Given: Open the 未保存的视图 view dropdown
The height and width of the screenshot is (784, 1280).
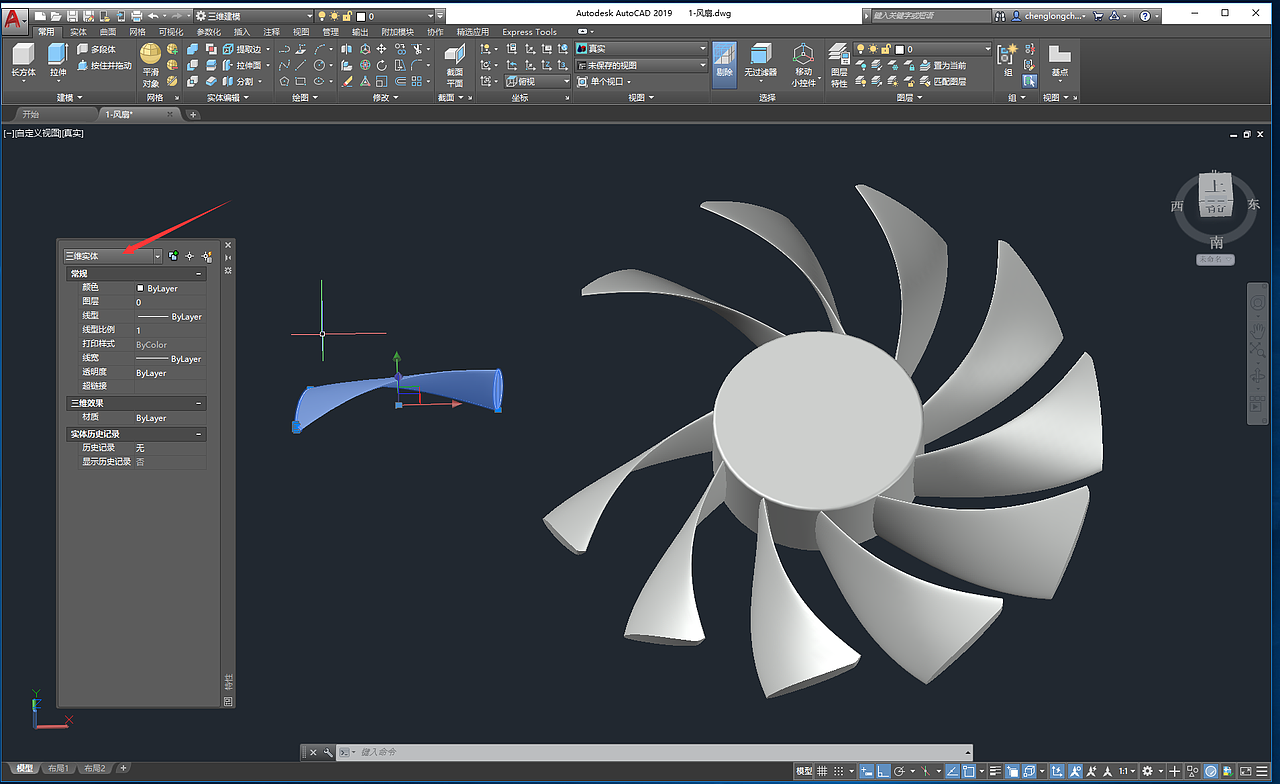Looking at the screenshot, I should 642,65.
